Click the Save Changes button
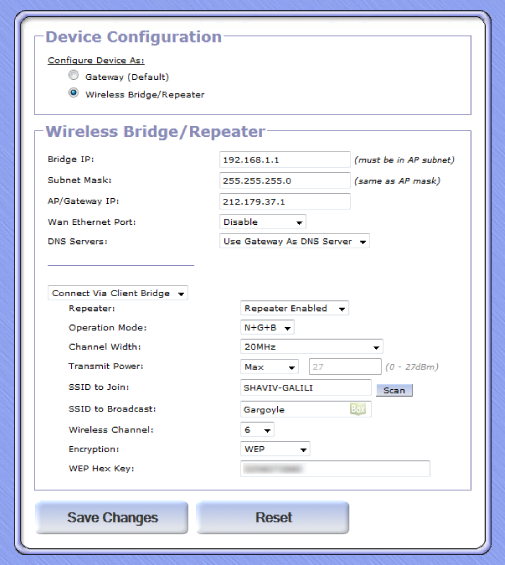 (112, 517)
